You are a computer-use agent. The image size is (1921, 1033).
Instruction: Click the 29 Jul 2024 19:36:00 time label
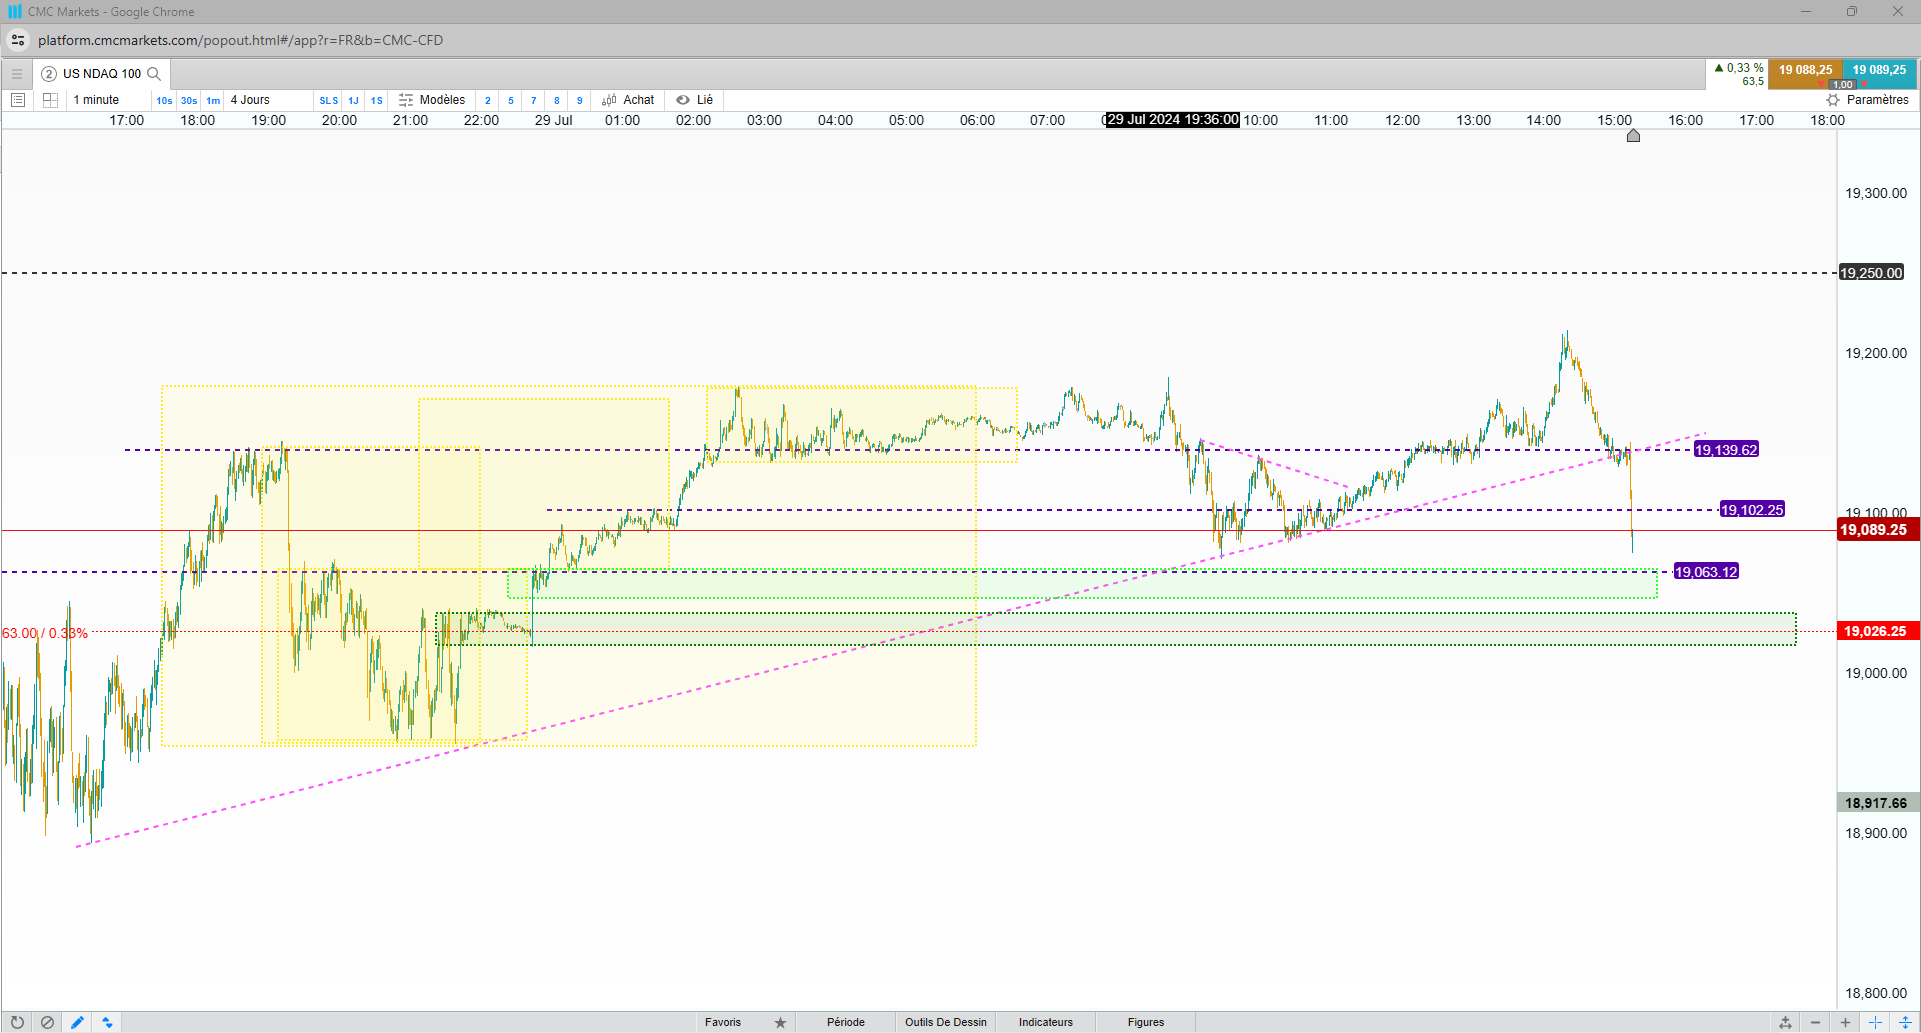point(1172,119)
